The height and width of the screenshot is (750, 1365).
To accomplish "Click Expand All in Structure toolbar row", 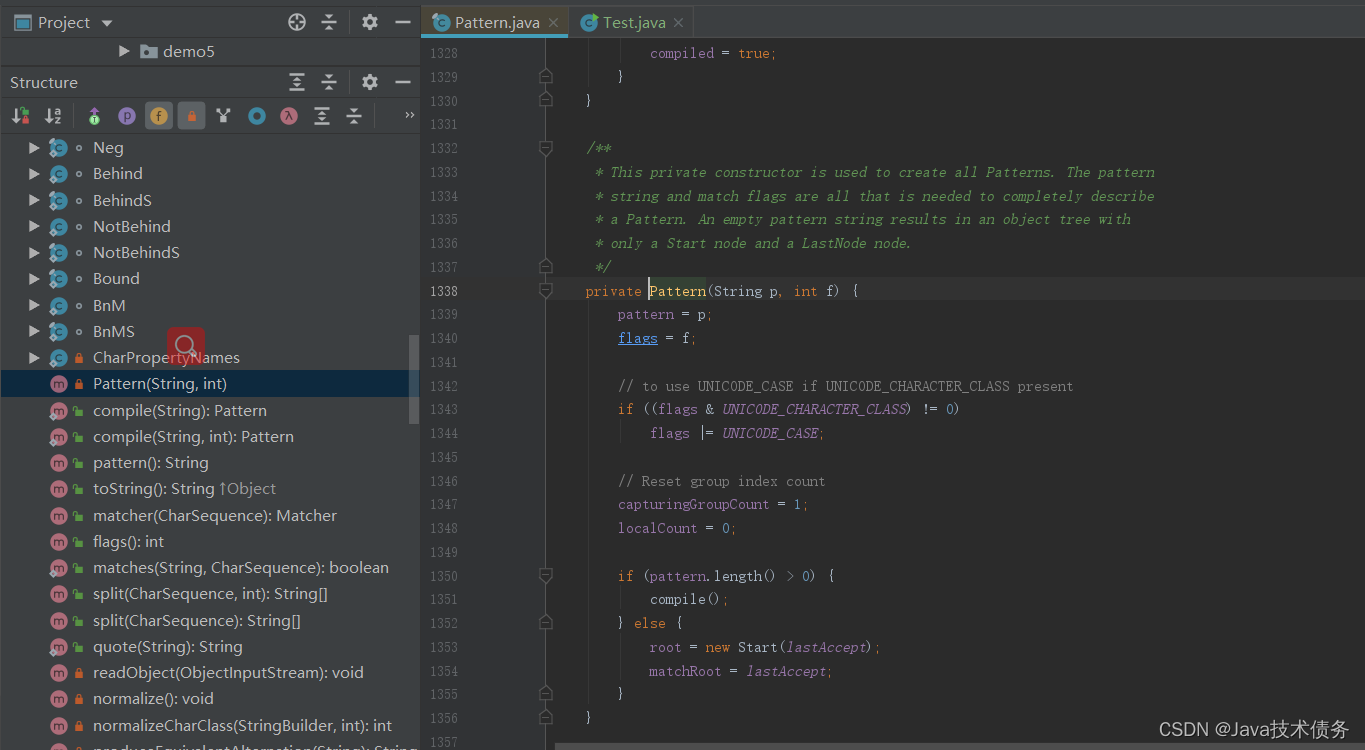I will tap(322, 116).
